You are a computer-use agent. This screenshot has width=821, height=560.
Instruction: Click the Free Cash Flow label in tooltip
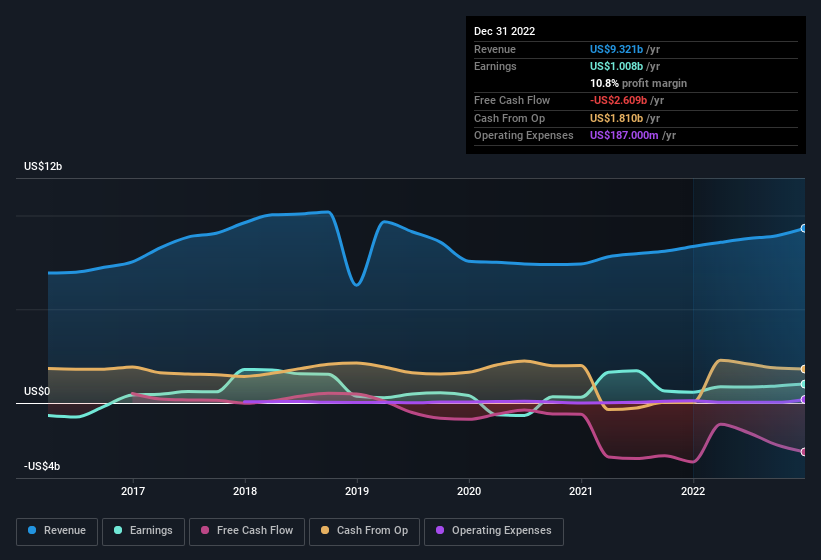tap(512, 100)
